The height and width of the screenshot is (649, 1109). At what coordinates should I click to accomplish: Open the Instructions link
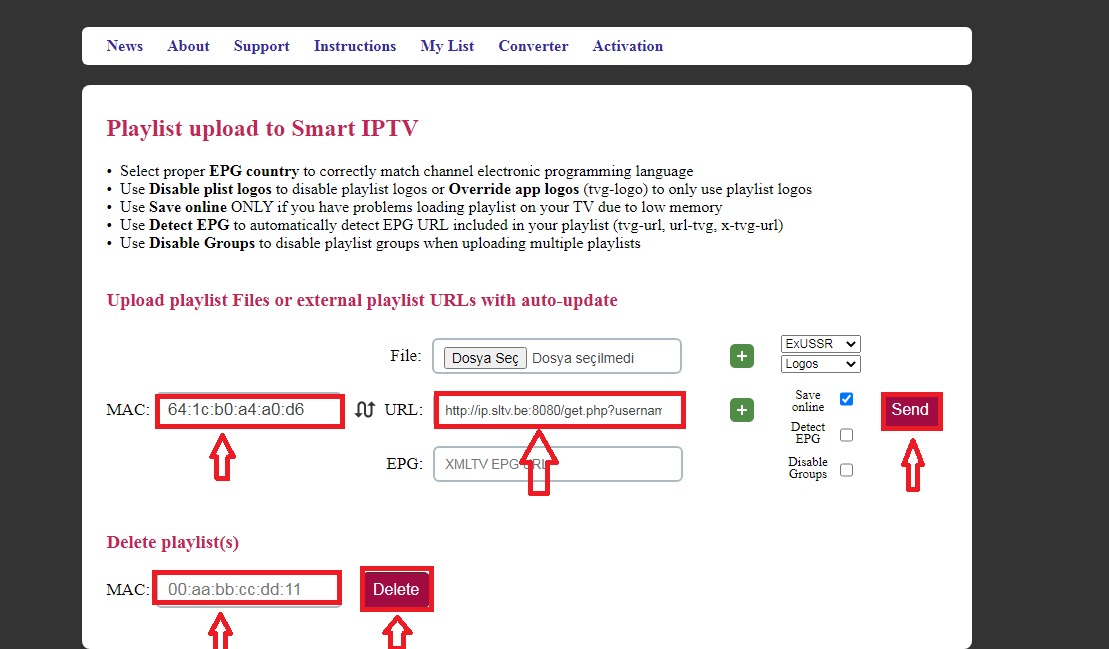click(x=355, y=46)
